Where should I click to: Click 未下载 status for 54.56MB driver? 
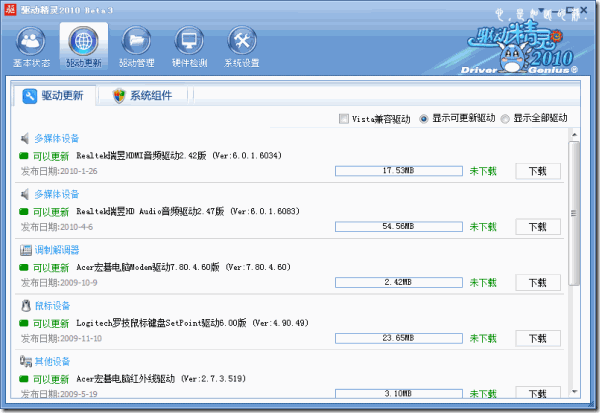click(483, 227)
